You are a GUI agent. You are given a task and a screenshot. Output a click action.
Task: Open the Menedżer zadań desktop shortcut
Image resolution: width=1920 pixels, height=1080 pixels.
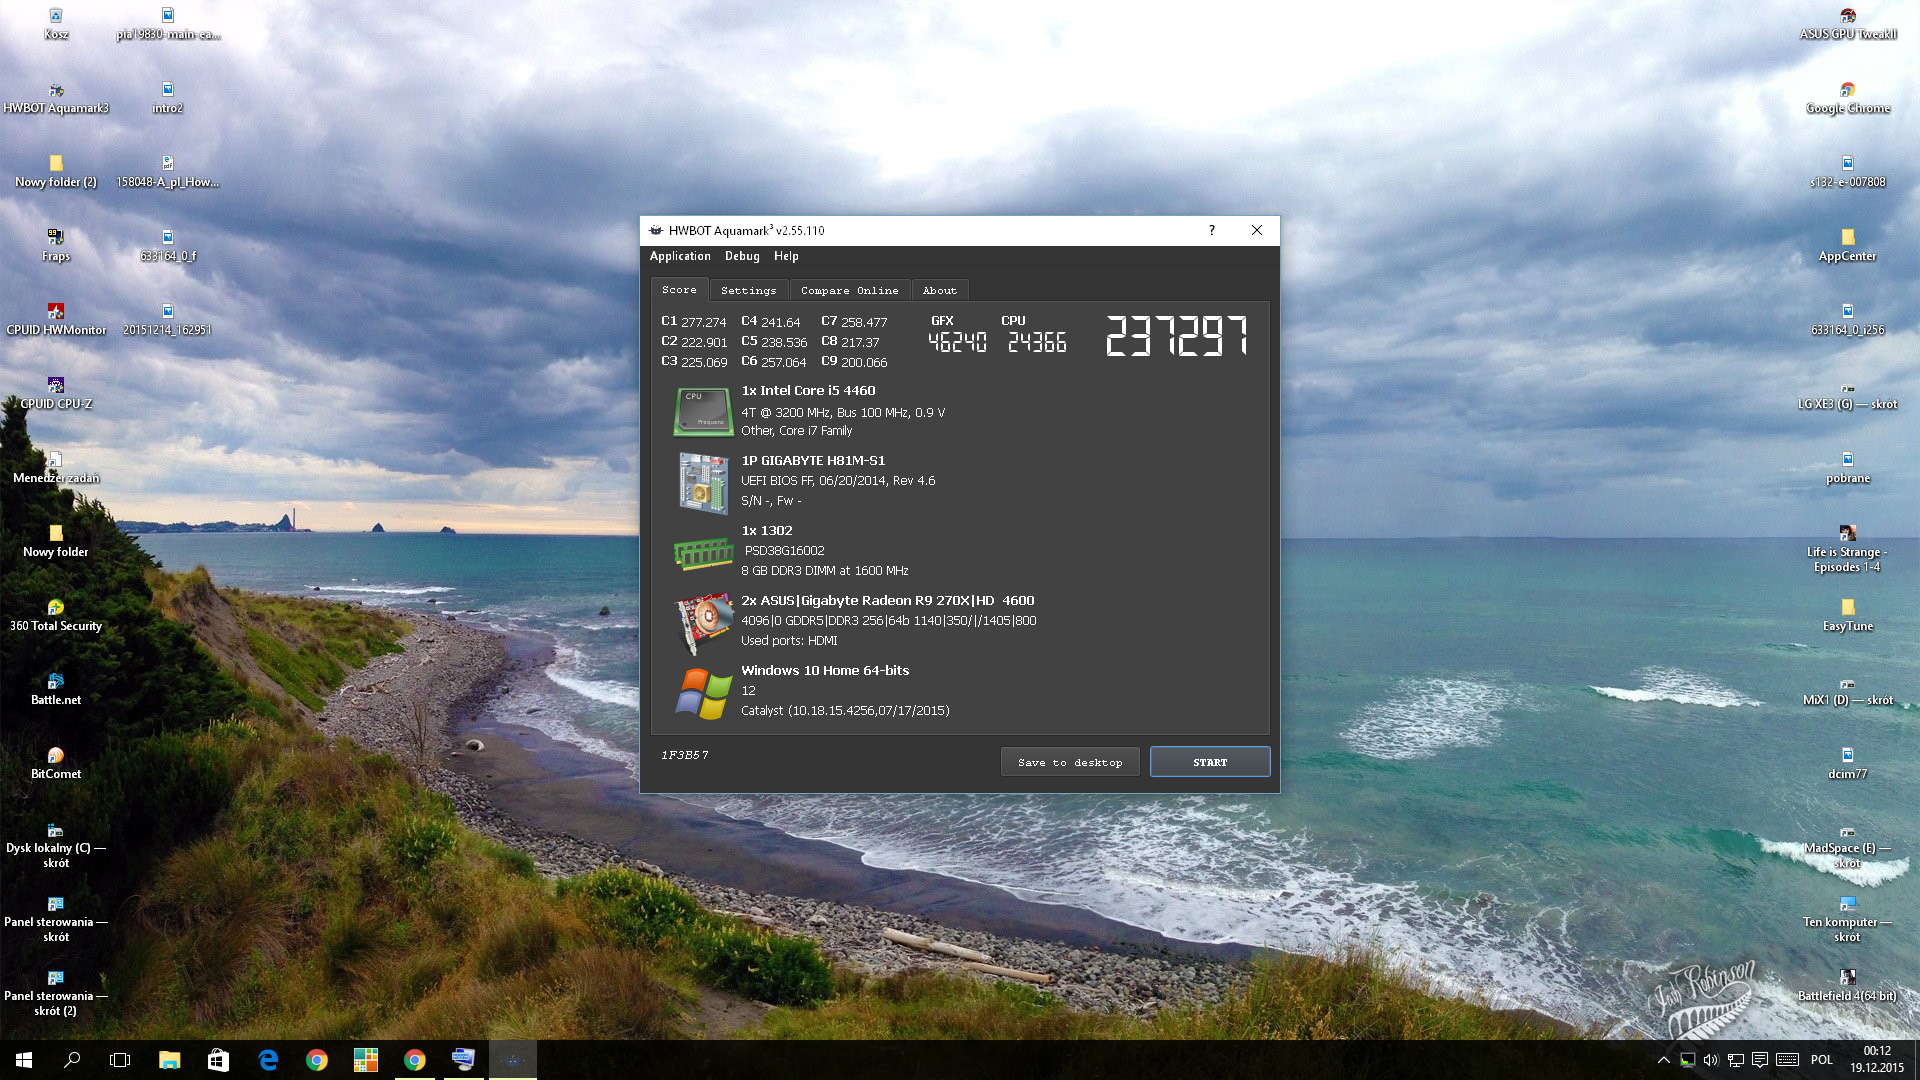click(x=56, y=468)
